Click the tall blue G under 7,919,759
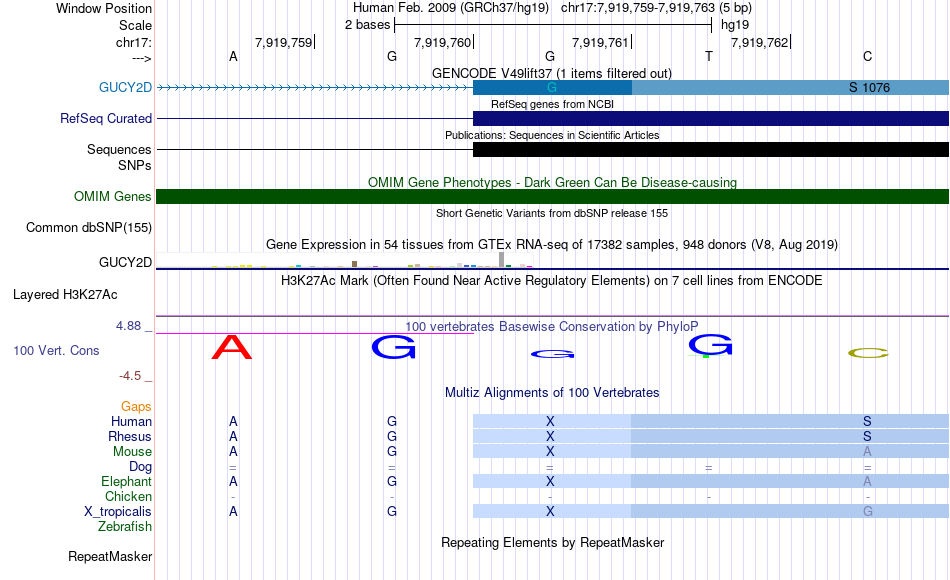Viewport: 950px width, 580px height. pos(393,348)
